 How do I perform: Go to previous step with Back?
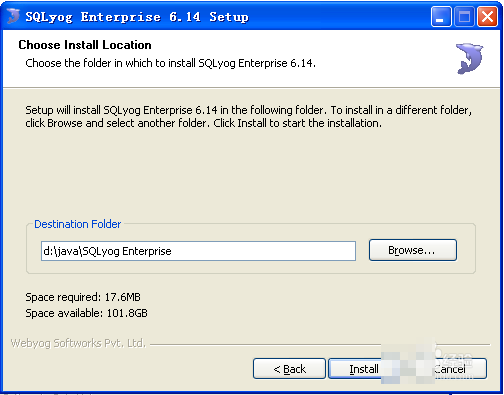pos(289,369)
